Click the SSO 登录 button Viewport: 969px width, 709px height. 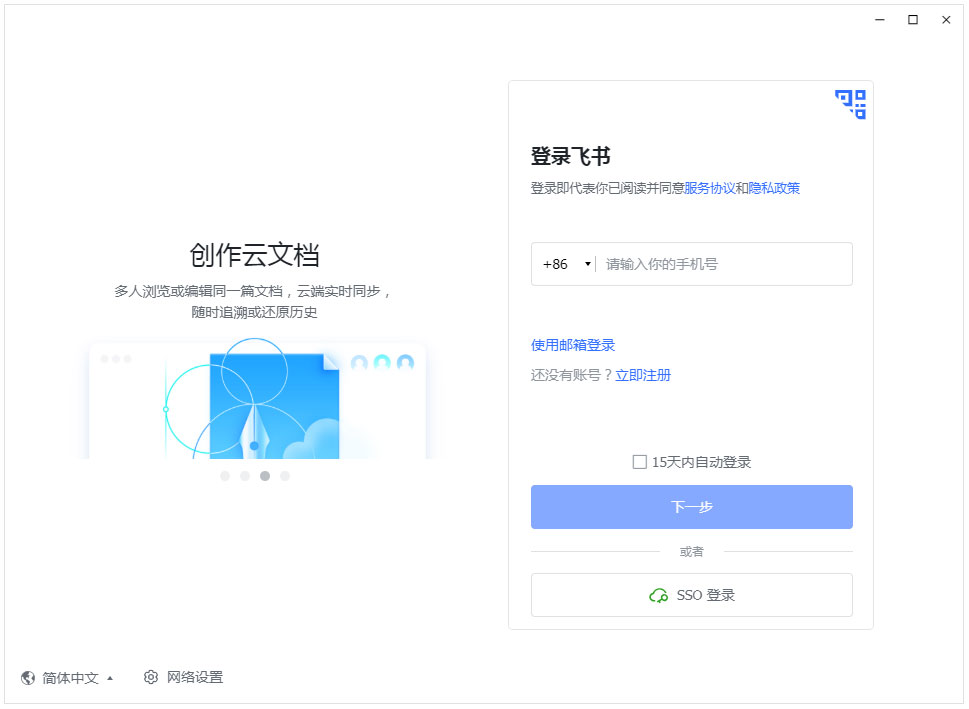[691, 595]
